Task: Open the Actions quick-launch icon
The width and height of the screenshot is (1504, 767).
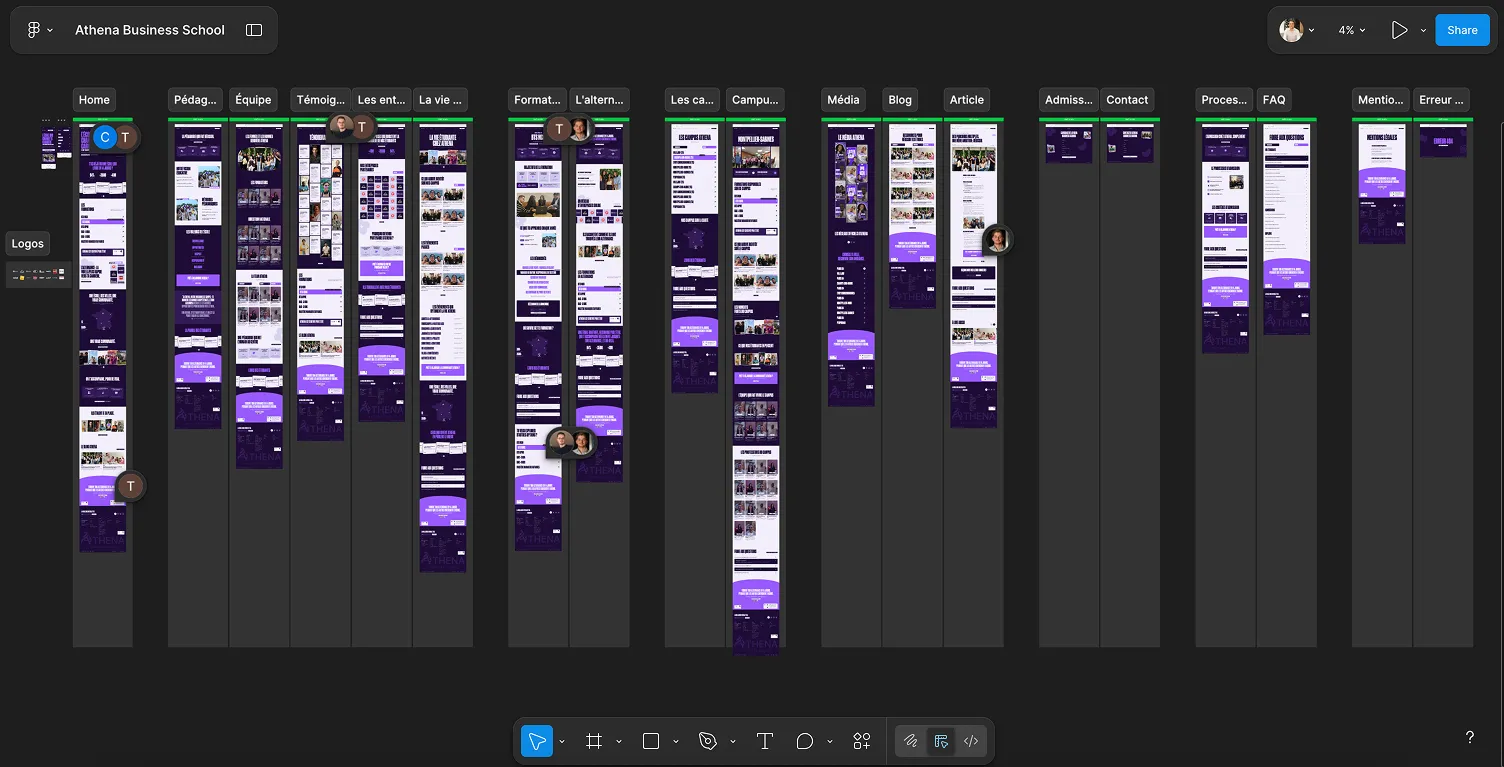Action: (x=861, y=741)
